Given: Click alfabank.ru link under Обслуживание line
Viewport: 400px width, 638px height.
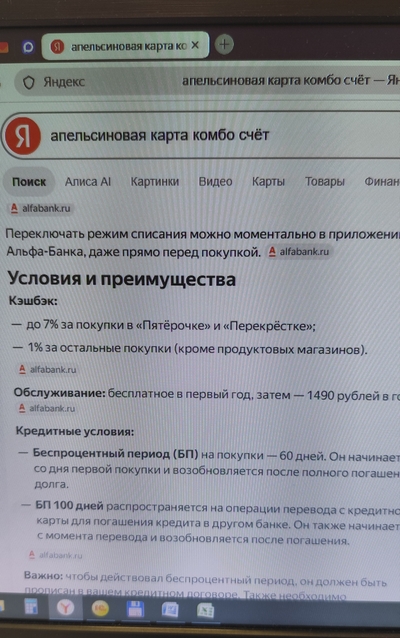Looking at the screenshot, I should 47,408.
